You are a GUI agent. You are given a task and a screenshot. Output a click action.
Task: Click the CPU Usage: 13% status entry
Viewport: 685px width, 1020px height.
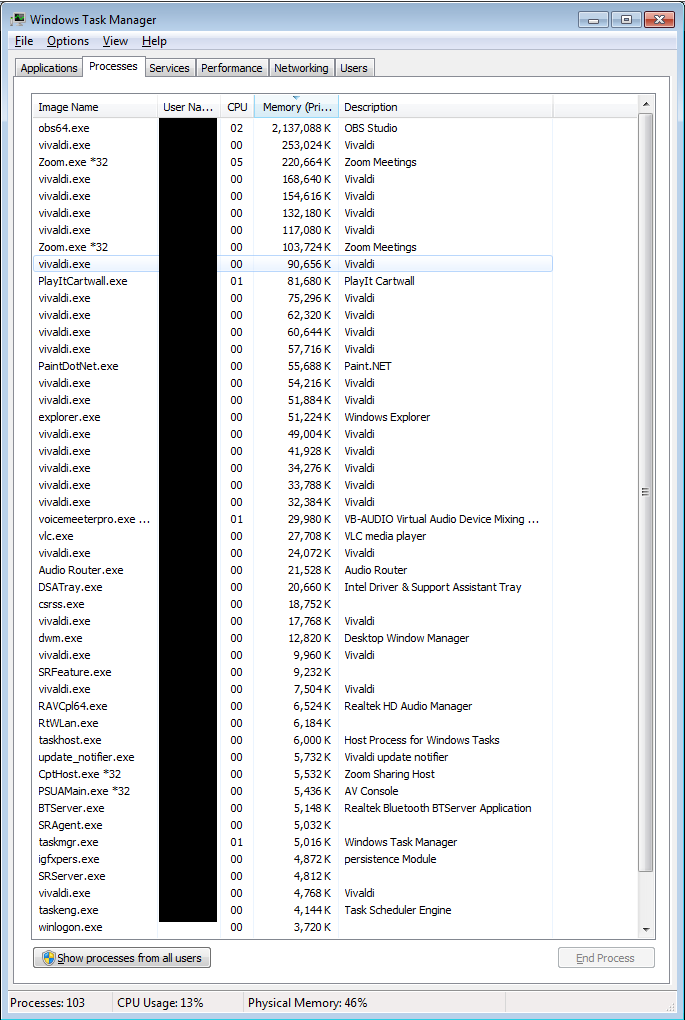coord(160,1002)
